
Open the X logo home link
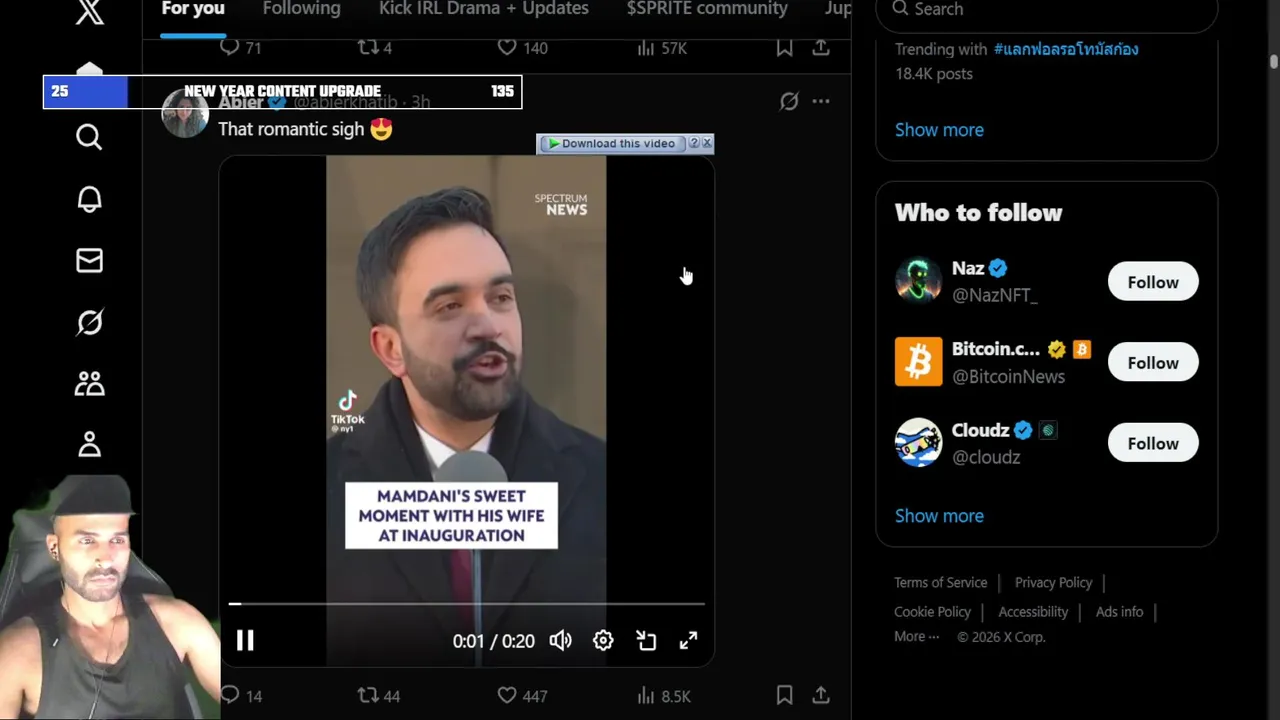(90, 12)
